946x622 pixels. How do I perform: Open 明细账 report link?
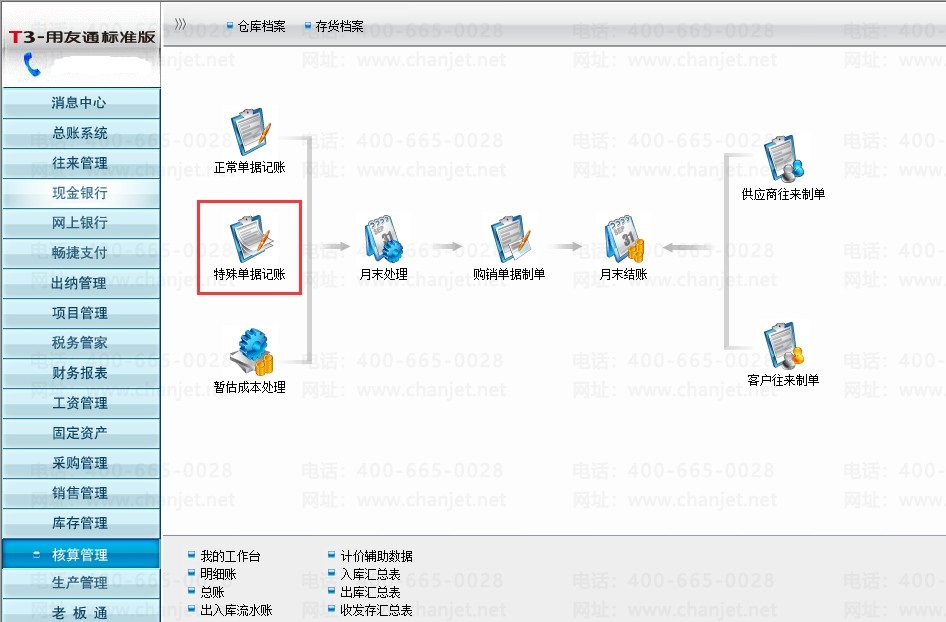point(218,574)
